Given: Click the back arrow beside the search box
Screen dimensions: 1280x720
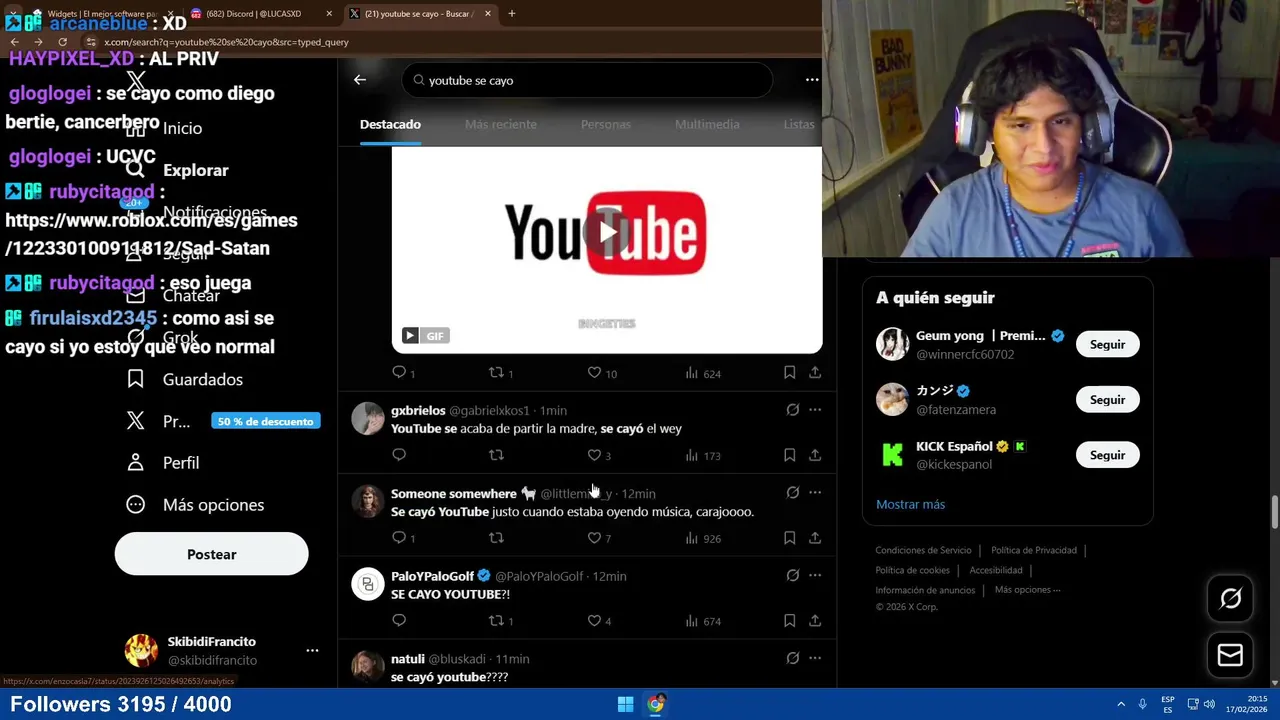Looking at the screenshot, I should coord(360,80).
